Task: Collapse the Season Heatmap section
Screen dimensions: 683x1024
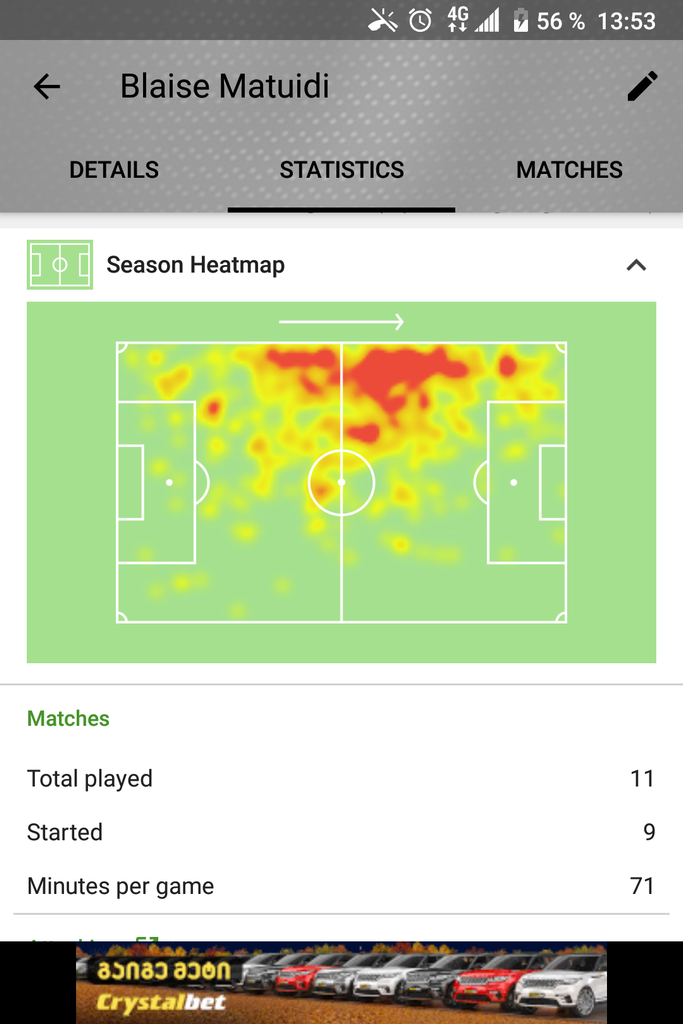Action: [637, 264]
